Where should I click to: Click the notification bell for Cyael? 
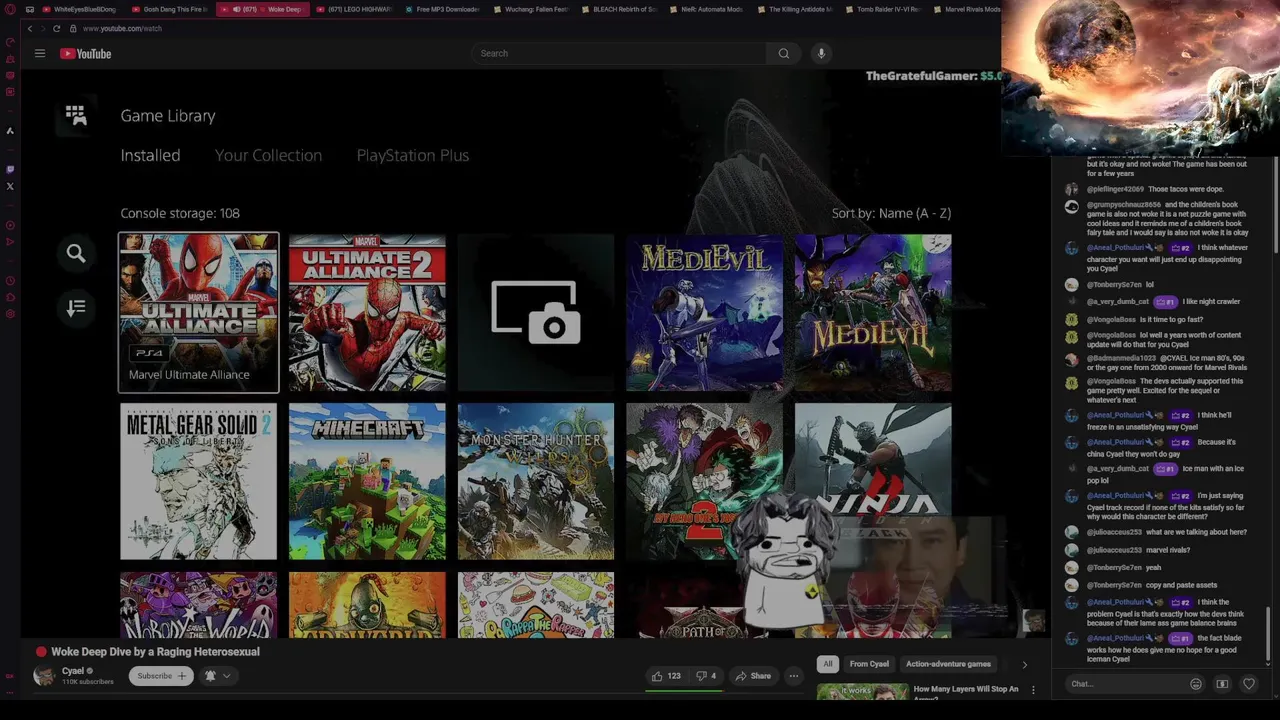point(210,676)
